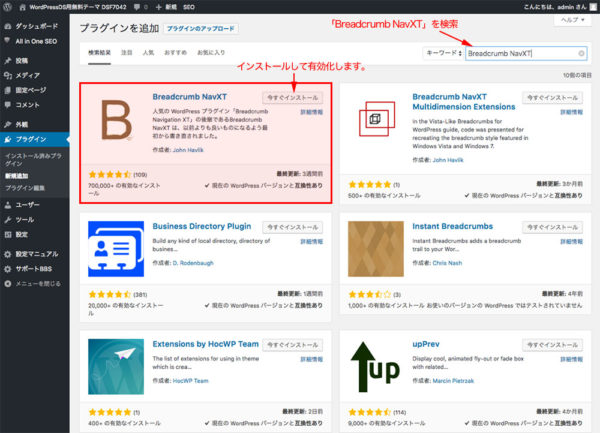Open author Chris Nash link

[447, 263]
